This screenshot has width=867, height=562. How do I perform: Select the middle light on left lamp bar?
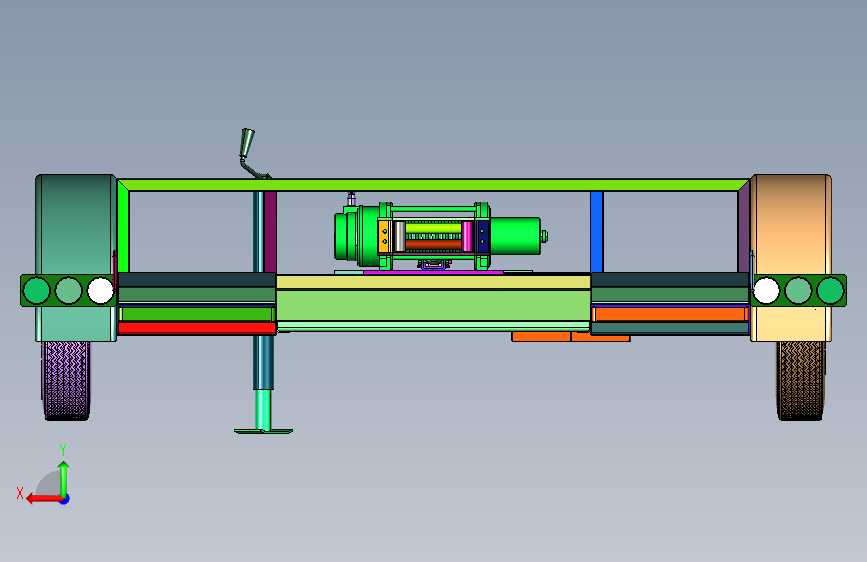(x=69, y=290)
